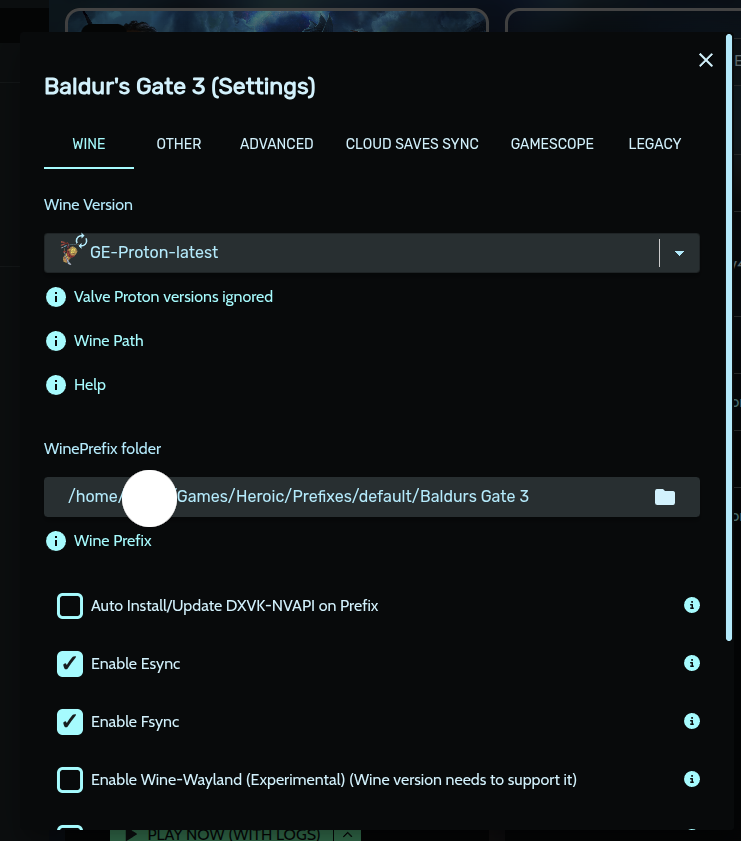Expand the Play Now (With Logs) arrow
The image size is (741, 841).
pyautogui.click(x=347, y=834)
